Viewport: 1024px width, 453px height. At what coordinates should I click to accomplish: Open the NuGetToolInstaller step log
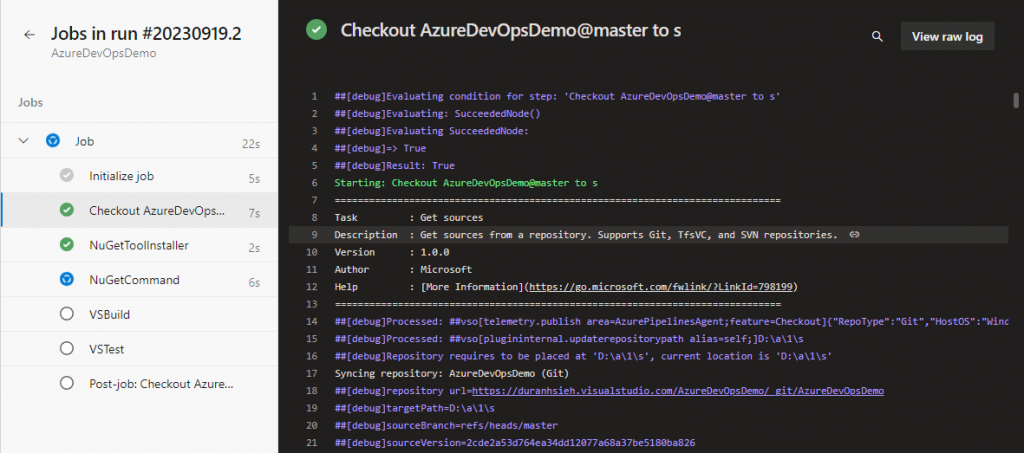click(x=139, y=245)
